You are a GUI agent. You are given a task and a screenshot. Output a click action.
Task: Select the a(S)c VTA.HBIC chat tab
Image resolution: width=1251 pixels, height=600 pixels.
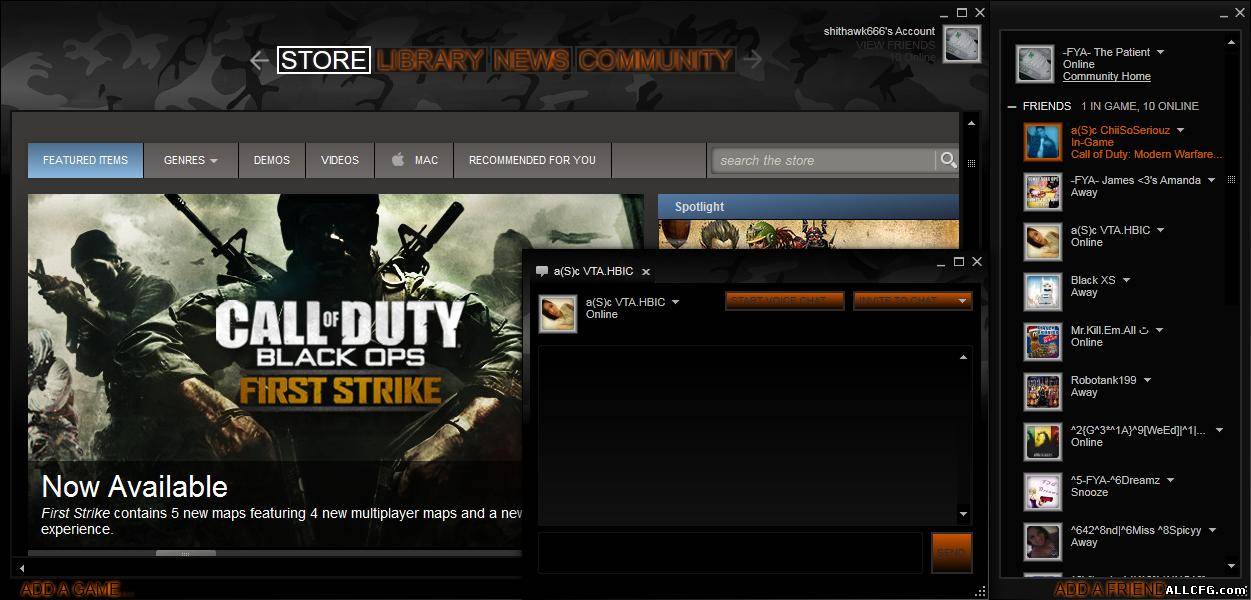593,271
